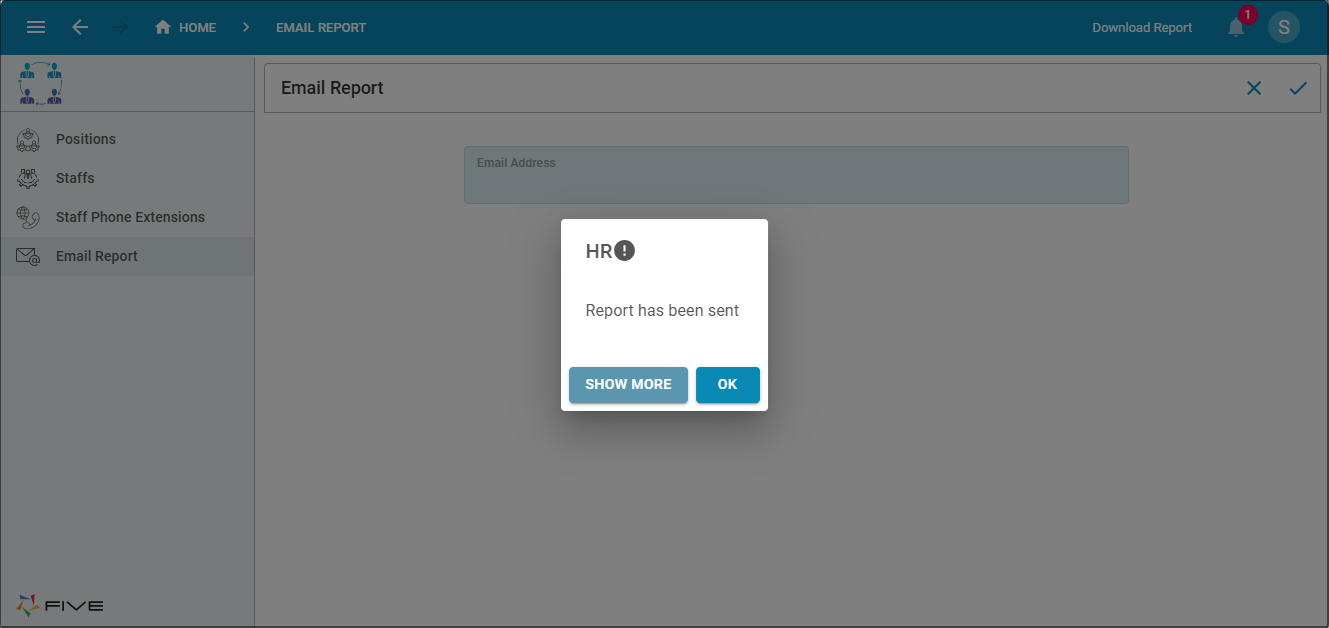
Task: Select the EMAIL REPORT breadcrumb item
Action: pos(321,27)
